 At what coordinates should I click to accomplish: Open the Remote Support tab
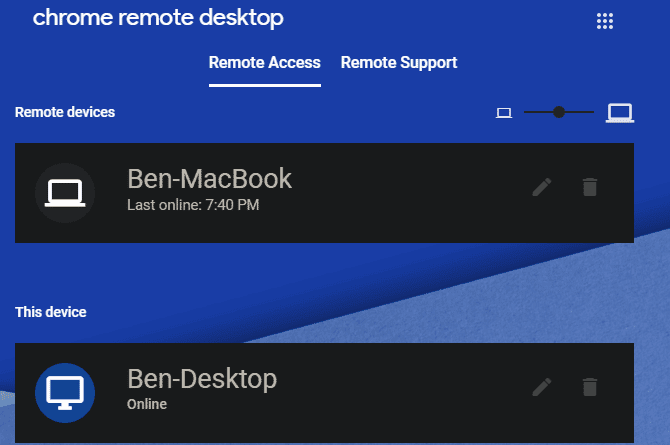point(399,63)
